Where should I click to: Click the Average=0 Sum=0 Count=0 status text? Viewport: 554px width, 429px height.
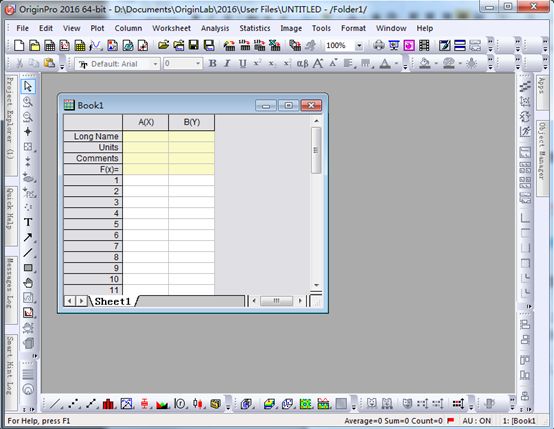coord(393,421)
